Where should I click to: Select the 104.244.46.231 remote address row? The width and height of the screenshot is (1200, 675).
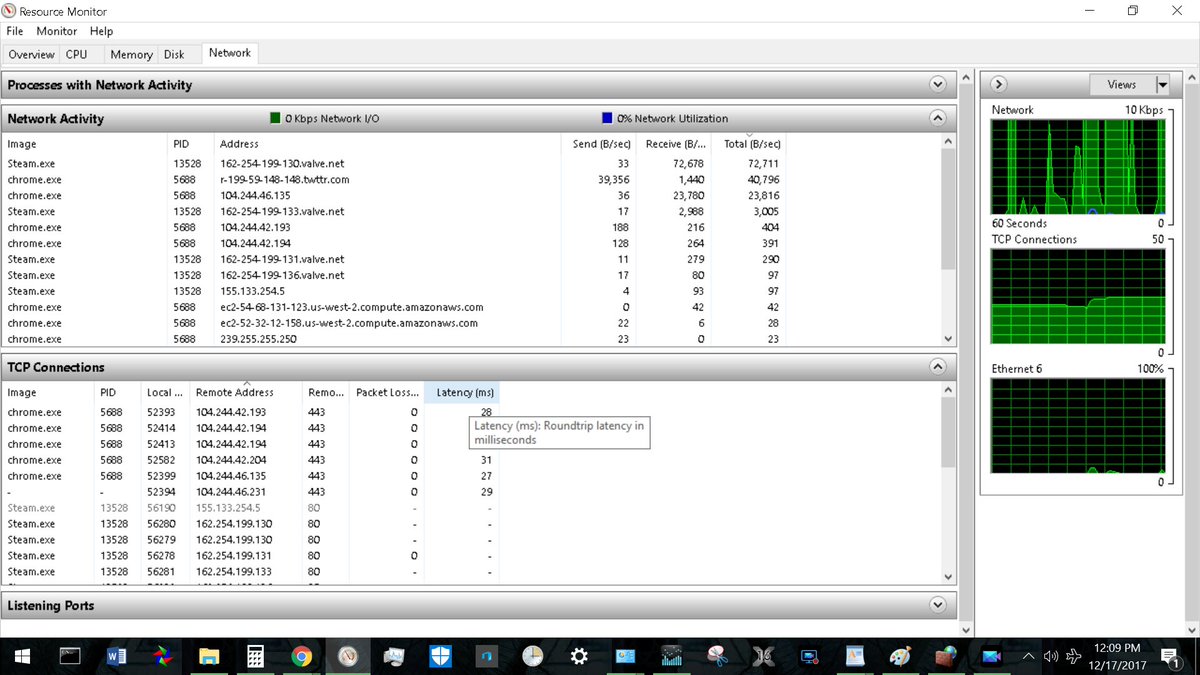250,492
